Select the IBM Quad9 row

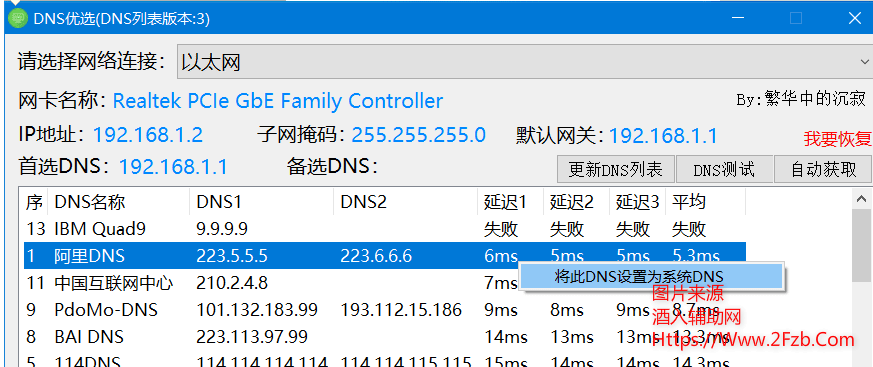coord(383,229)
